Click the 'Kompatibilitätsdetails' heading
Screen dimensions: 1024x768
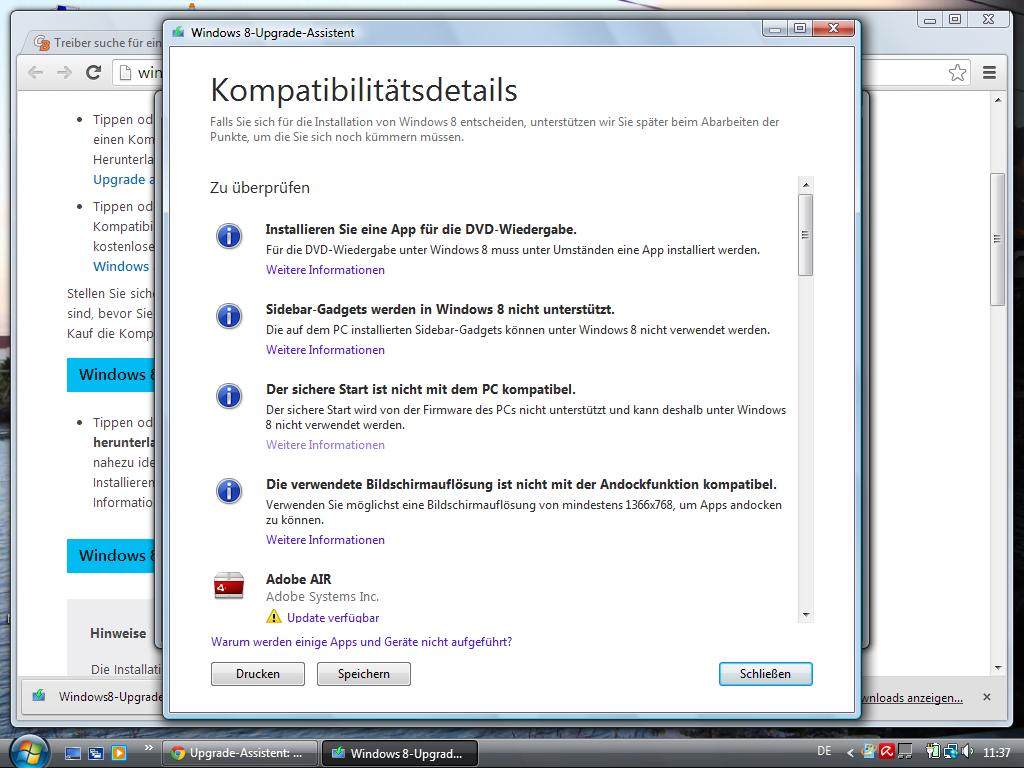click(x=364, y=90)
